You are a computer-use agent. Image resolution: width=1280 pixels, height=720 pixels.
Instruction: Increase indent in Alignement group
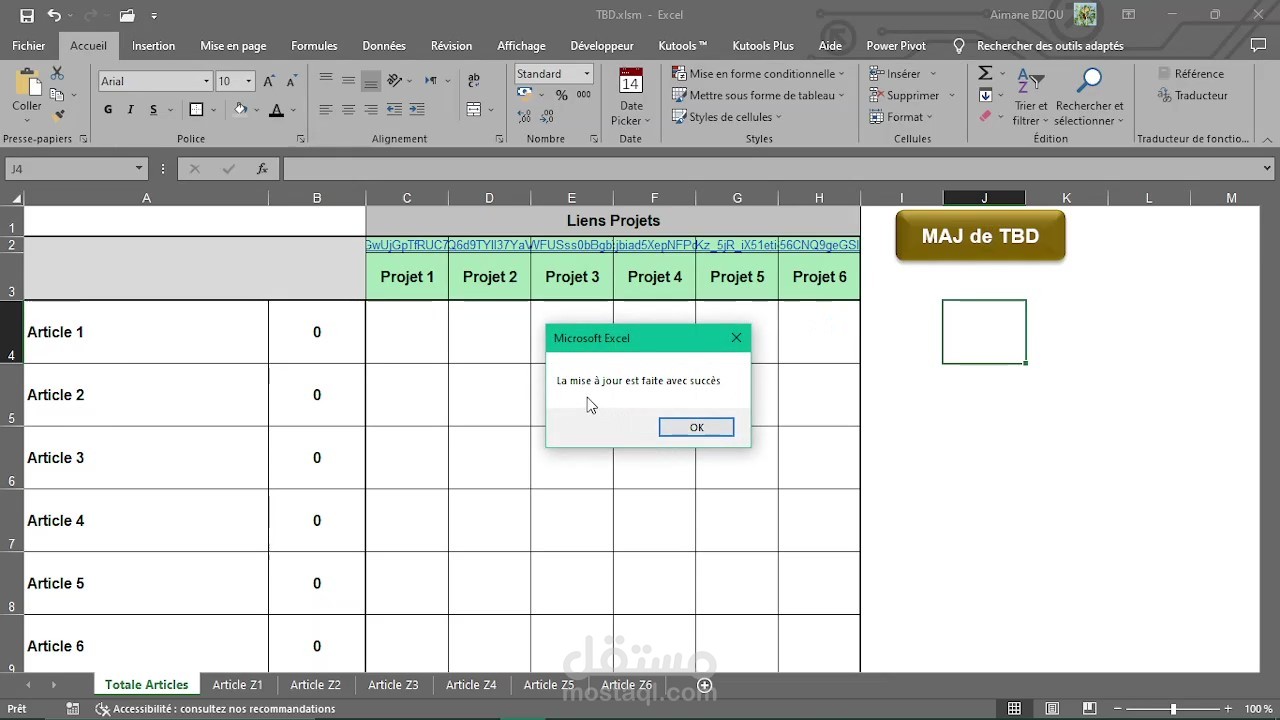click(416, 110)
